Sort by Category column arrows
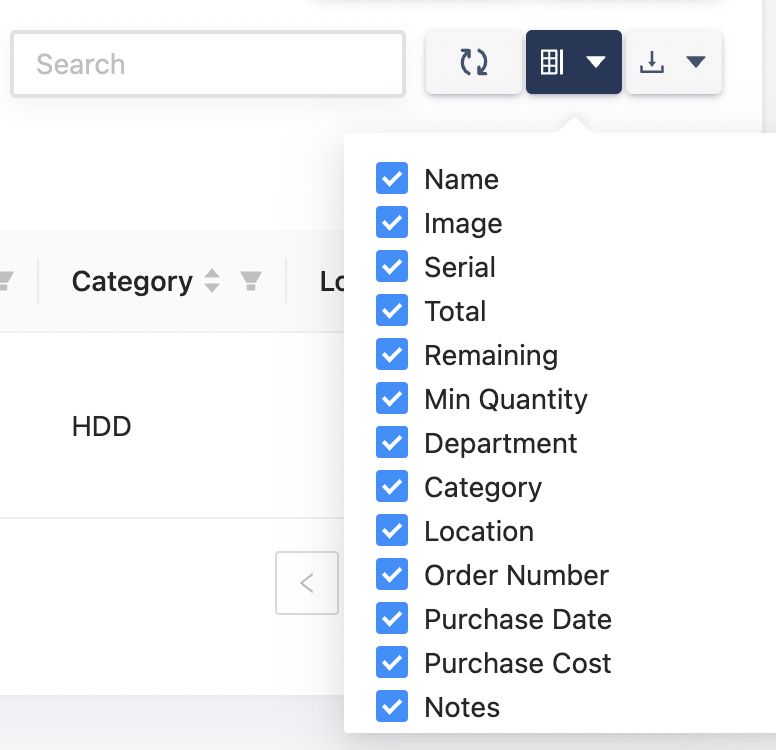 [x=212, y=282]
